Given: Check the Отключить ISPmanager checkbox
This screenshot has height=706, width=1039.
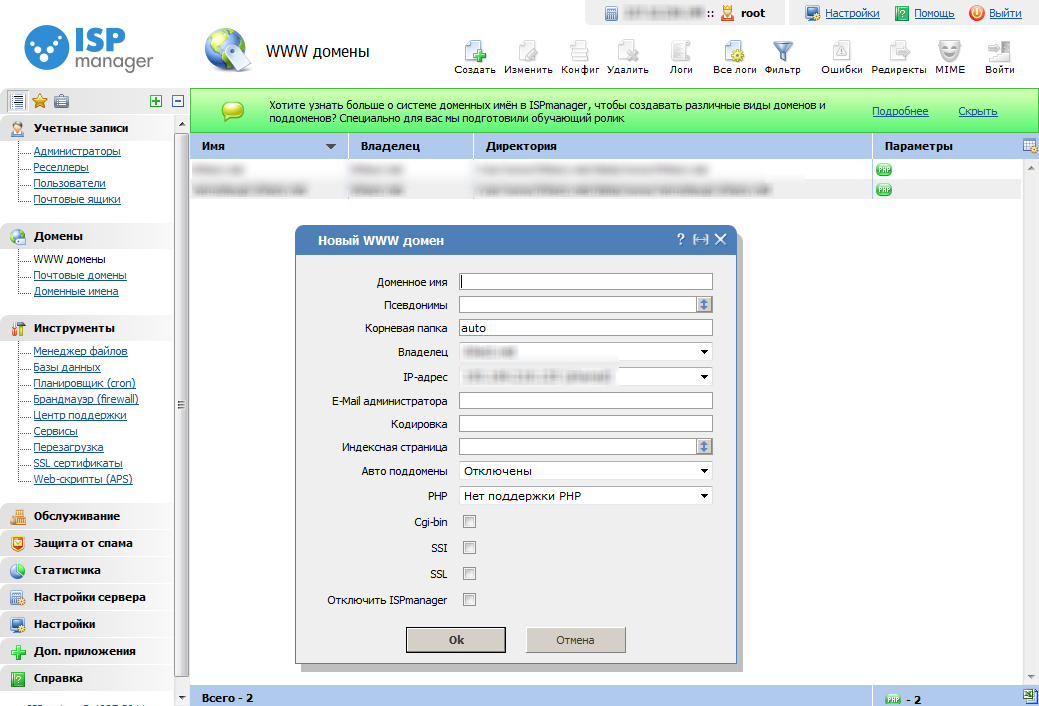Looking at the screenshot, I should pos(470,600).
